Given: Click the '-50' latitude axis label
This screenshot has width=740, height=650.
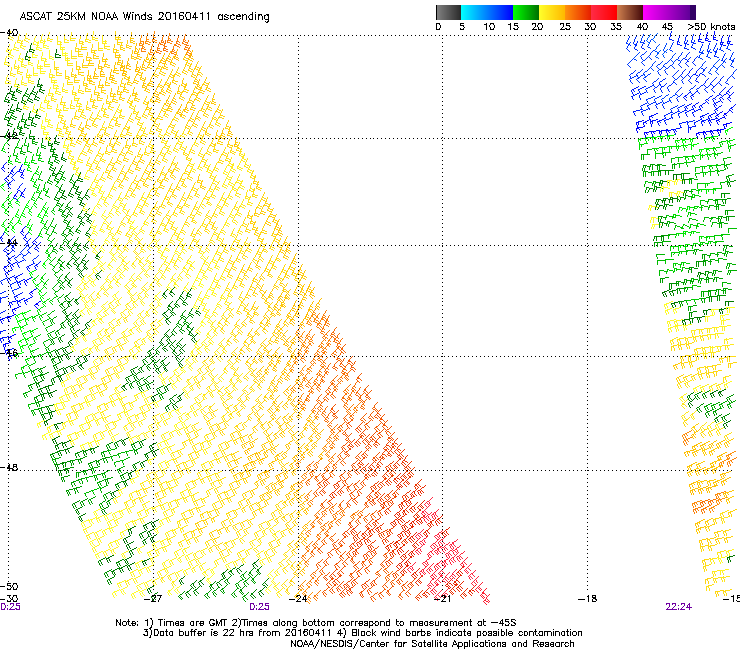Looking at the screenshot, I should tap(9, 586).
